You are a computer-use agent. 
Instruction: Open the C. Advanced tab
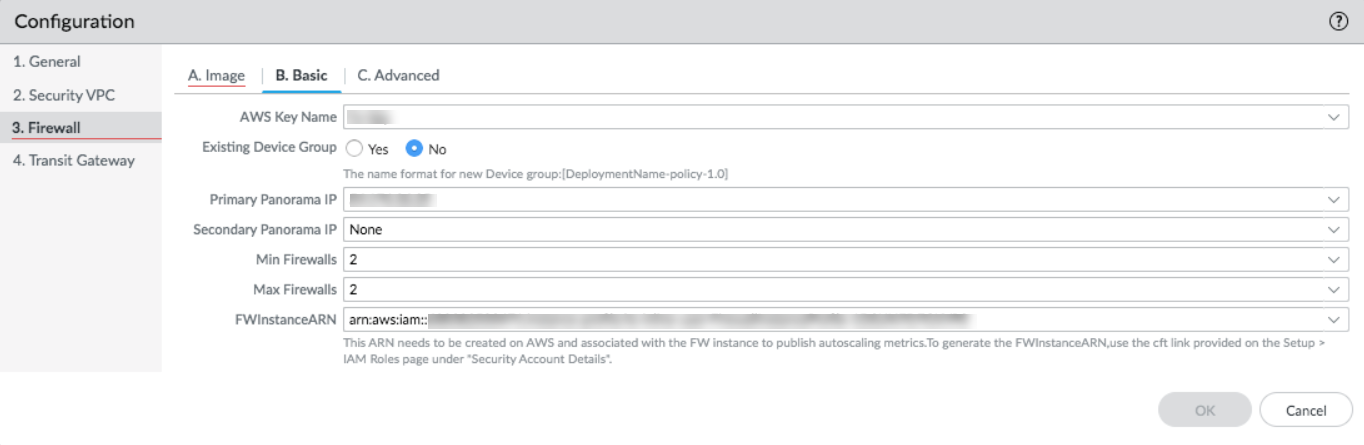point(398,75)
